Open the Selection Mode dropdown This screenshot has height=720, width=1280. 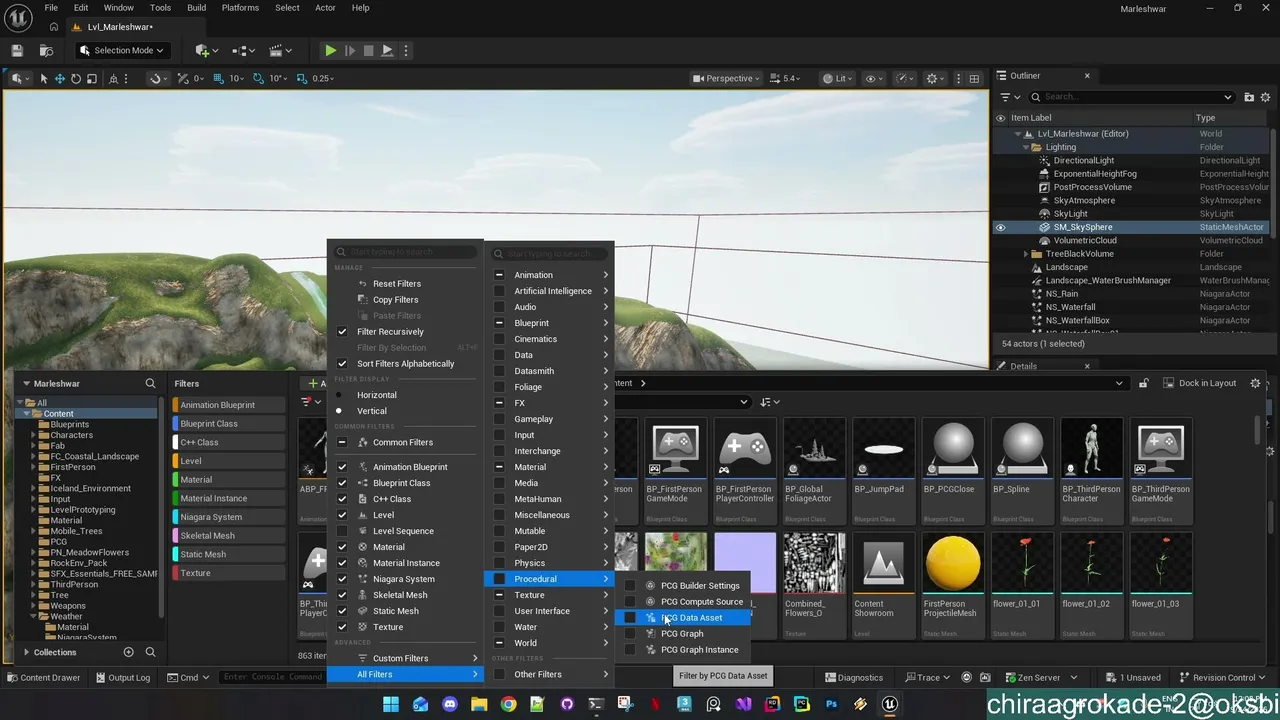120,50
